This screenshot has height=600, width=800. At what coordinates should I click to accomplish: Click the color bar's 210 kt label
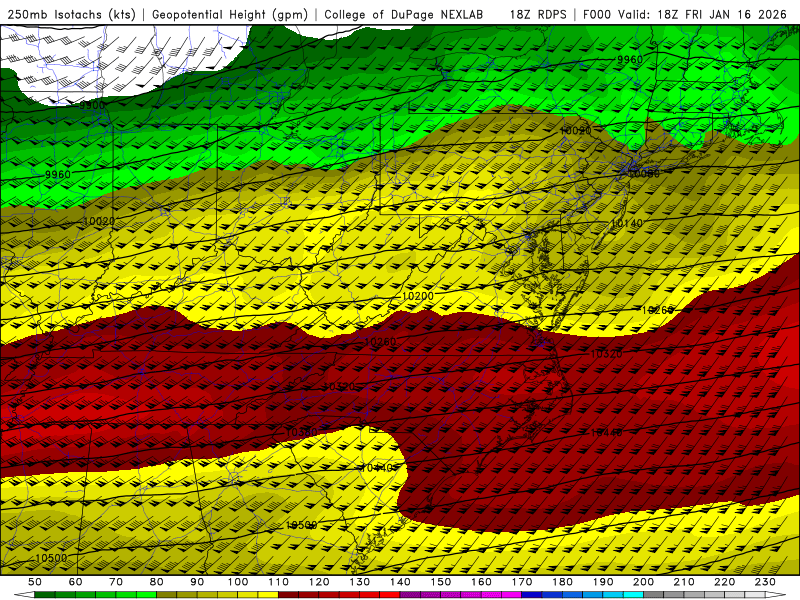684,582
